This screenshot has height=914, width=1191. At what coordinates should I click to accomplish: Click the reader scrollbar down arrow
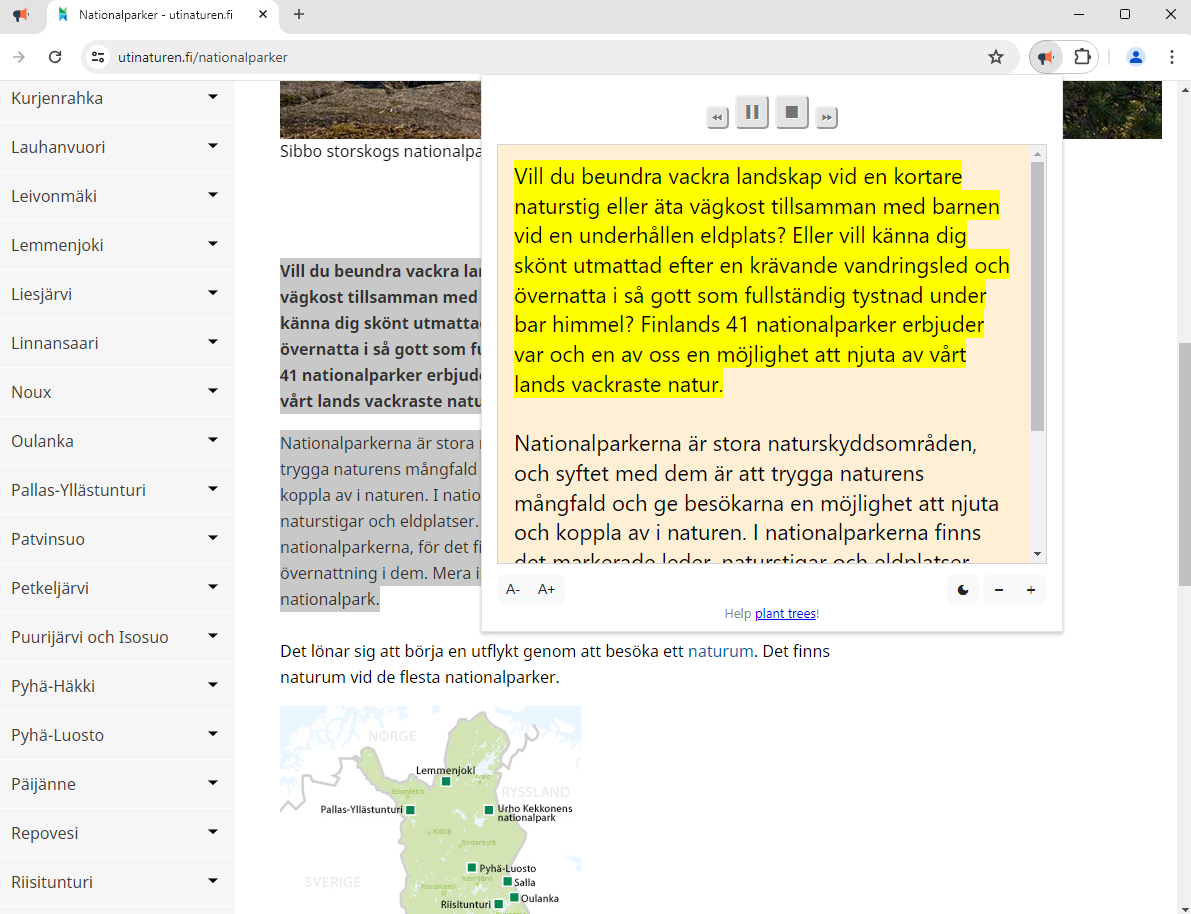click(x=1038, y=555)
